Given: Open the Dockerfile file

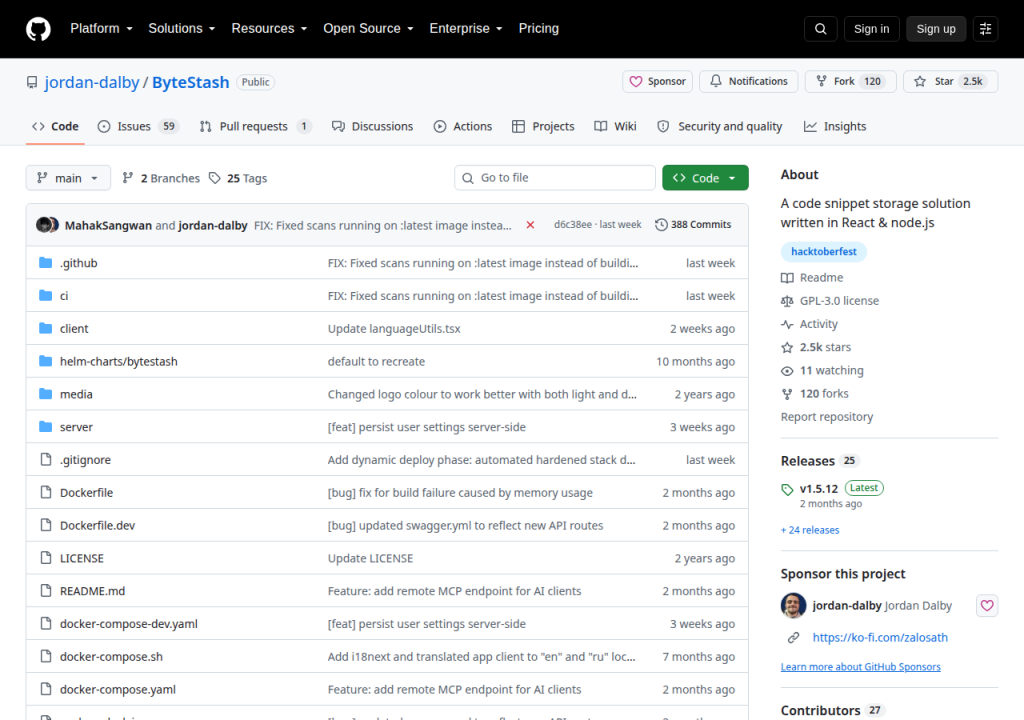Looking at the screenshot, I should click(86, 493).
